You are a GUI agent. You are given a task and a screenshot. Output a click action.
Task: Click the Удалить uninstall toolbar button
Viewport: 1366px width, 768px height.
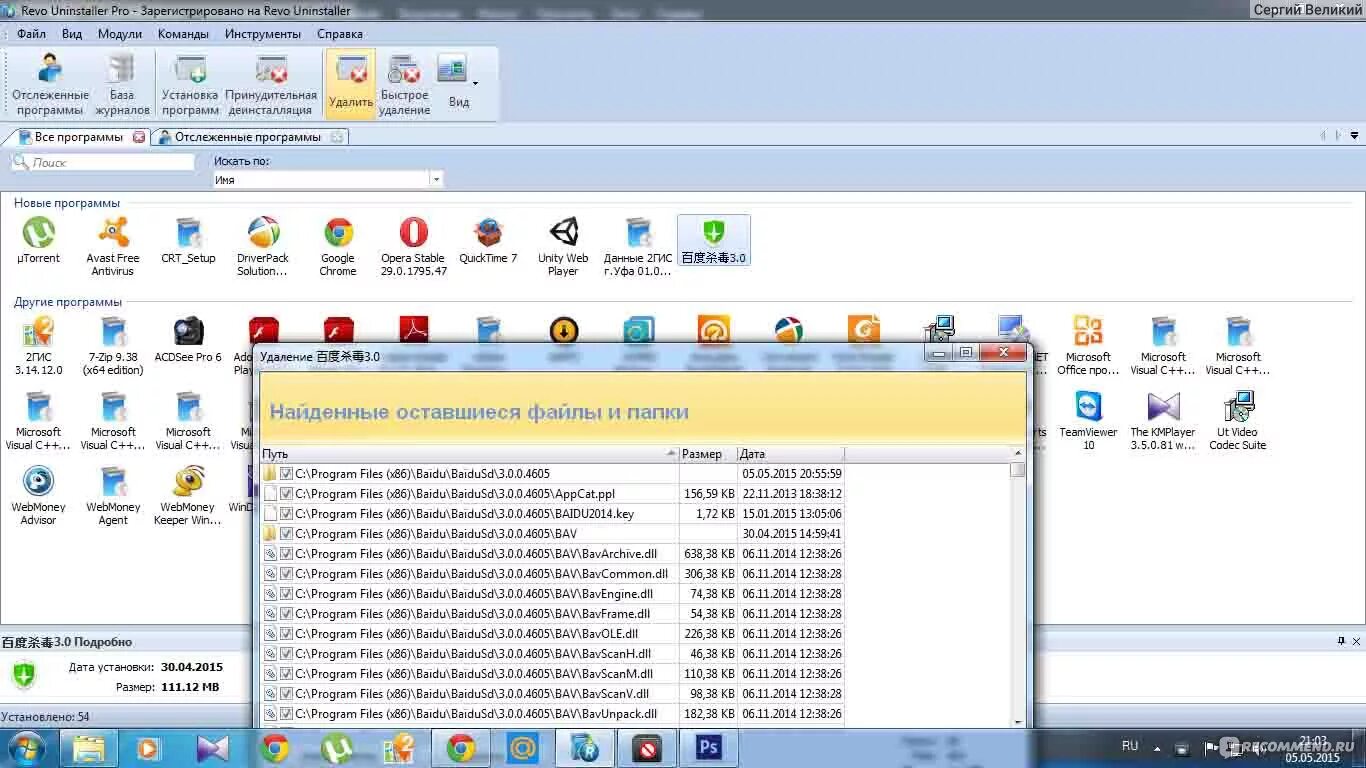tap(350, 84)
